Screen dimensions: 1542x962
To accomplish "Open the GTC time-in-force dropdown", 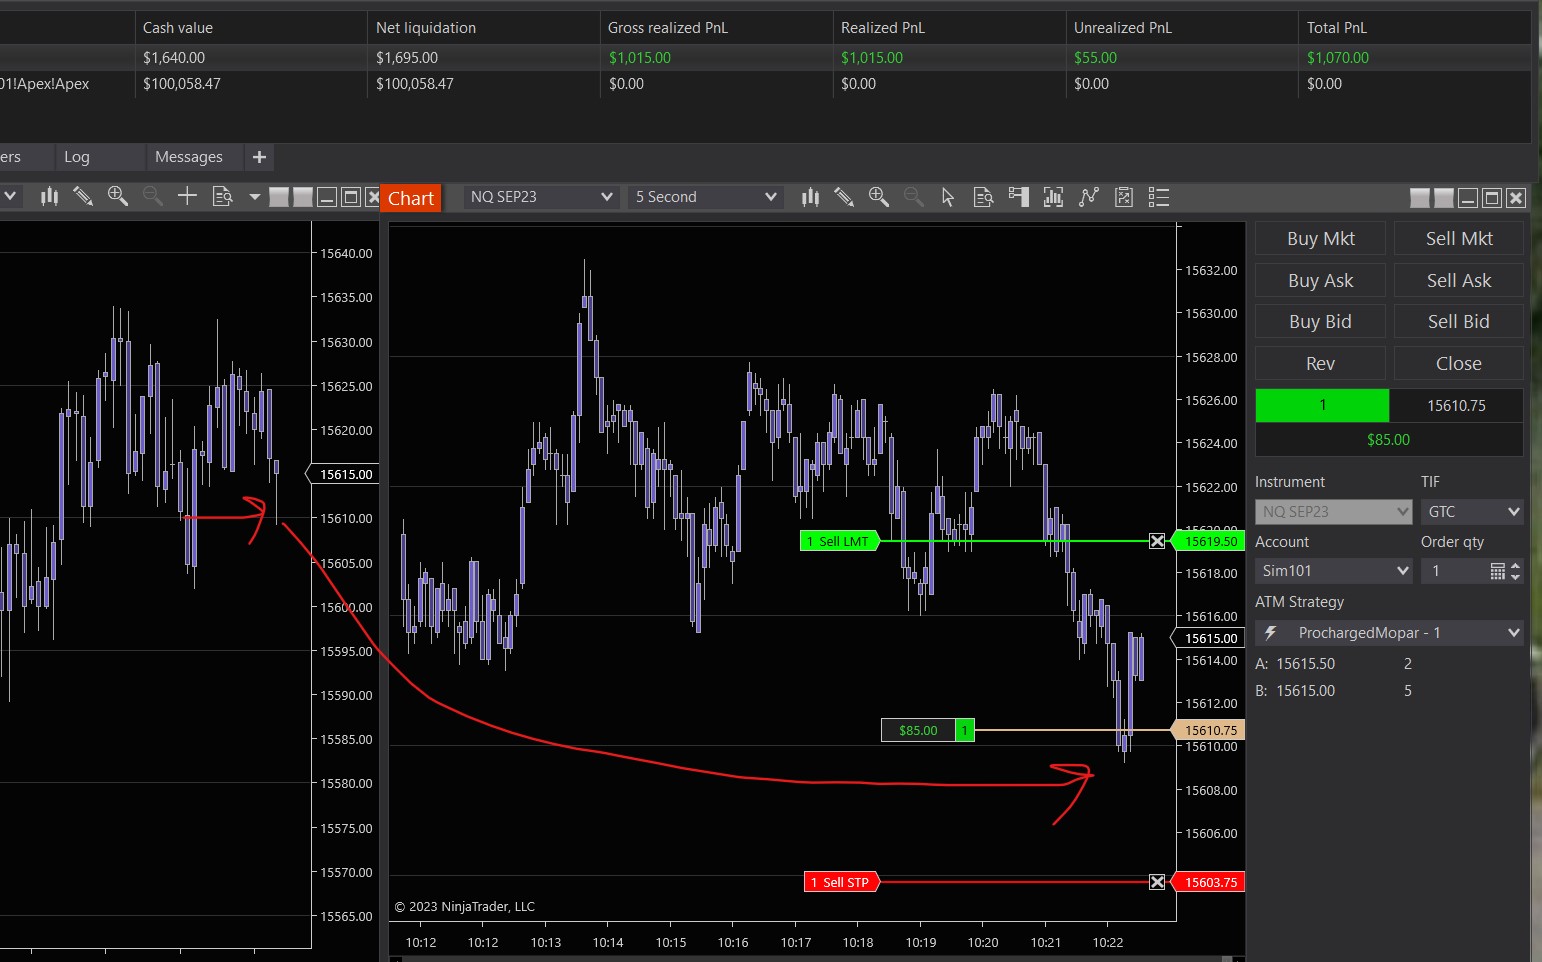I will [1472, 512].
